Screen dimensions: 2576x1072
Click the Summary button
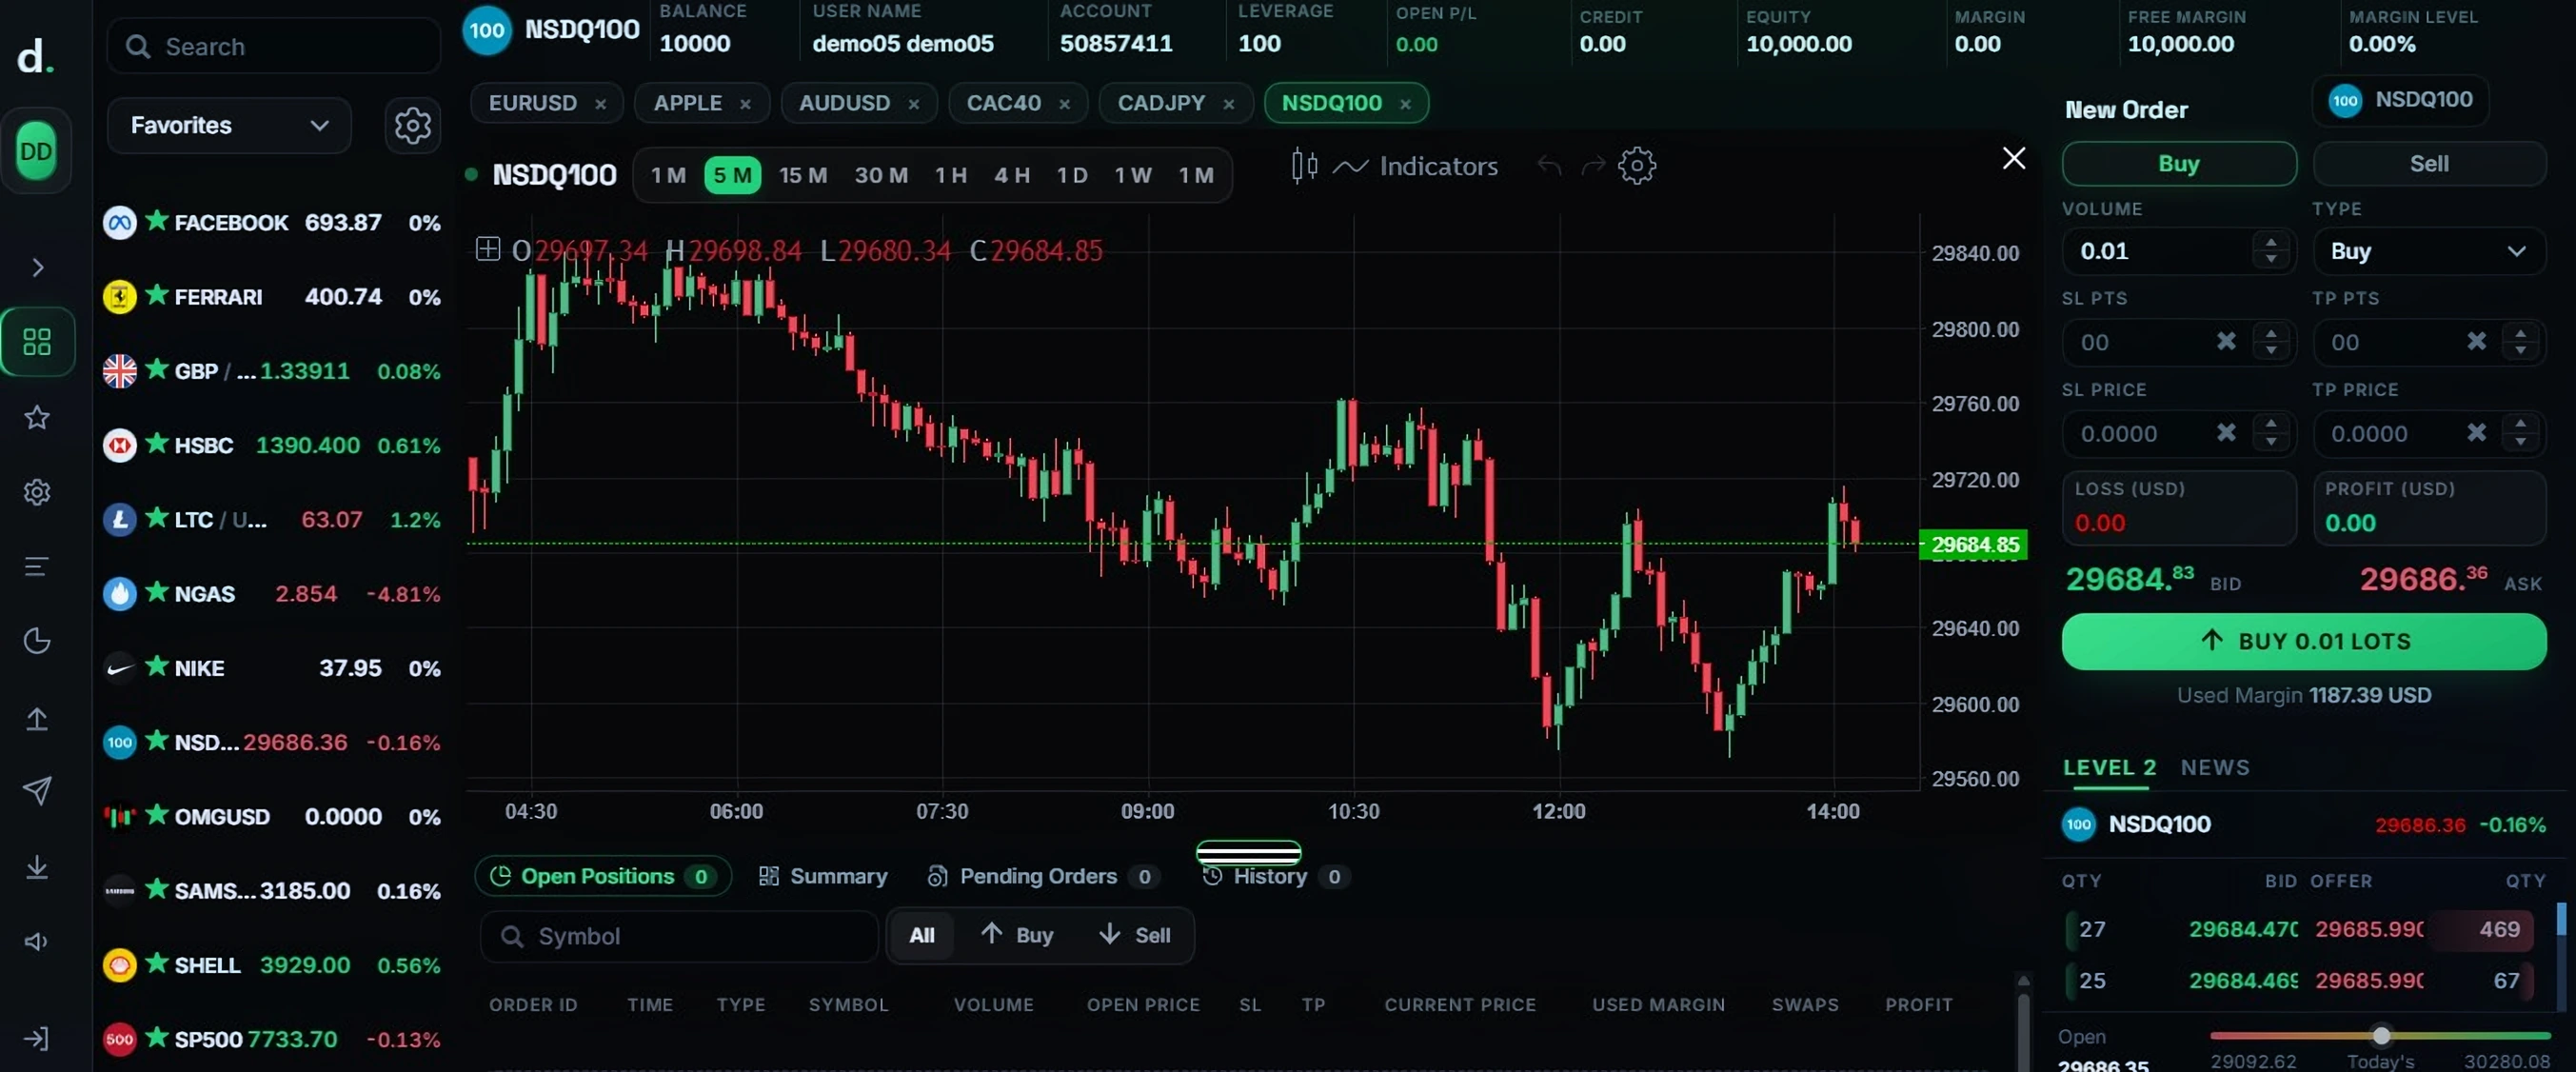823,876
